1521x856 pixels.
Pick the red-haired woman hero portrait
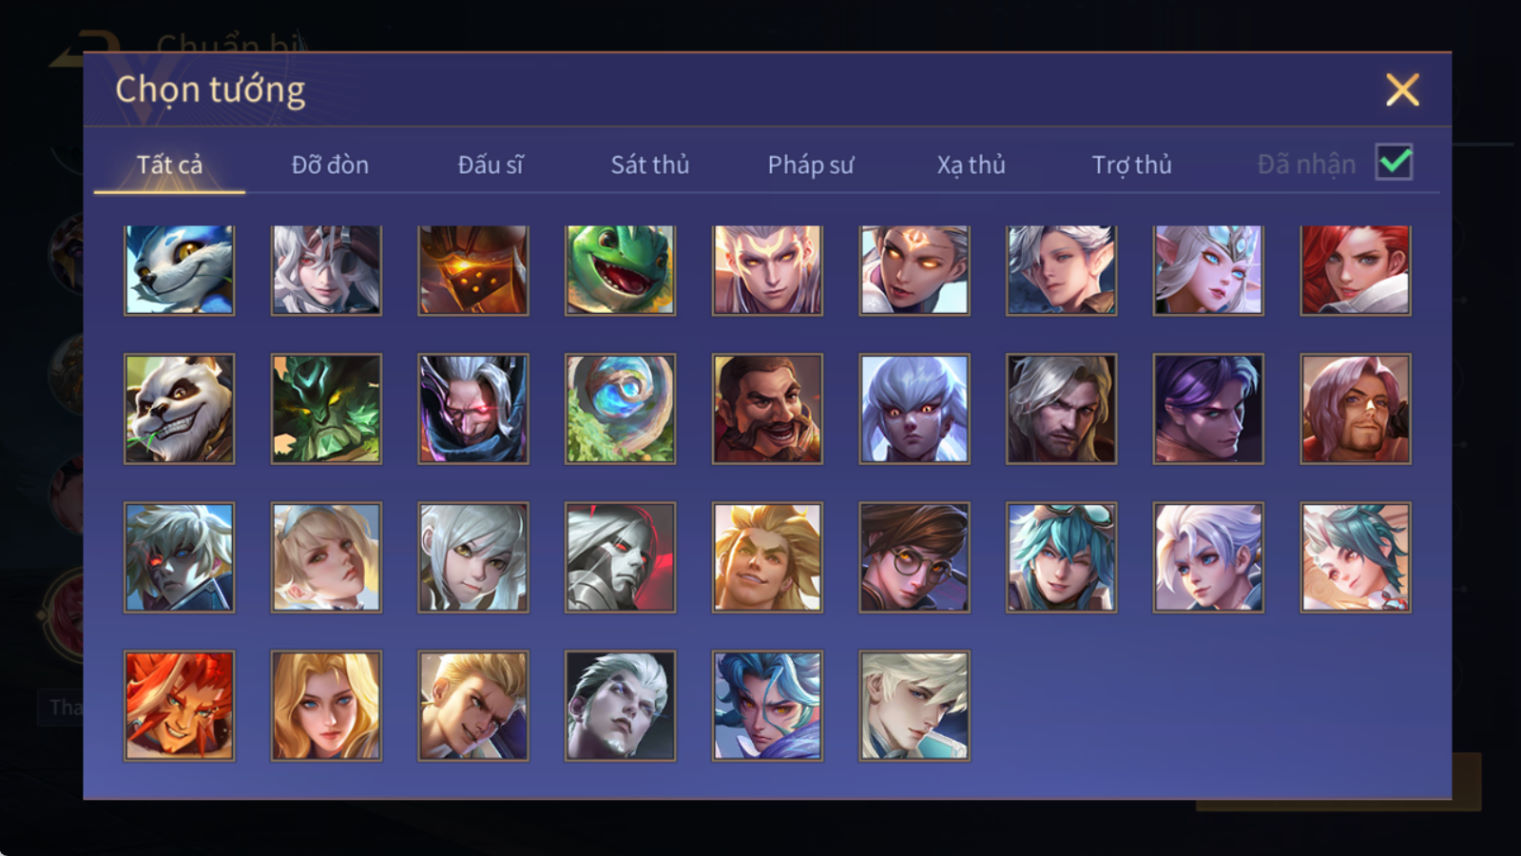pyautogui.click(x=1355, y=270)
